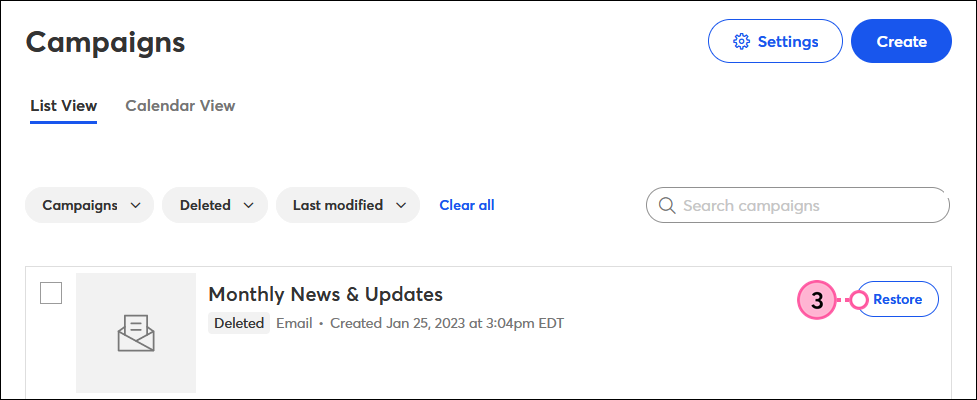Click the magnifying glass search icon
Screen dimensions: 977x400
click(667, 206)
